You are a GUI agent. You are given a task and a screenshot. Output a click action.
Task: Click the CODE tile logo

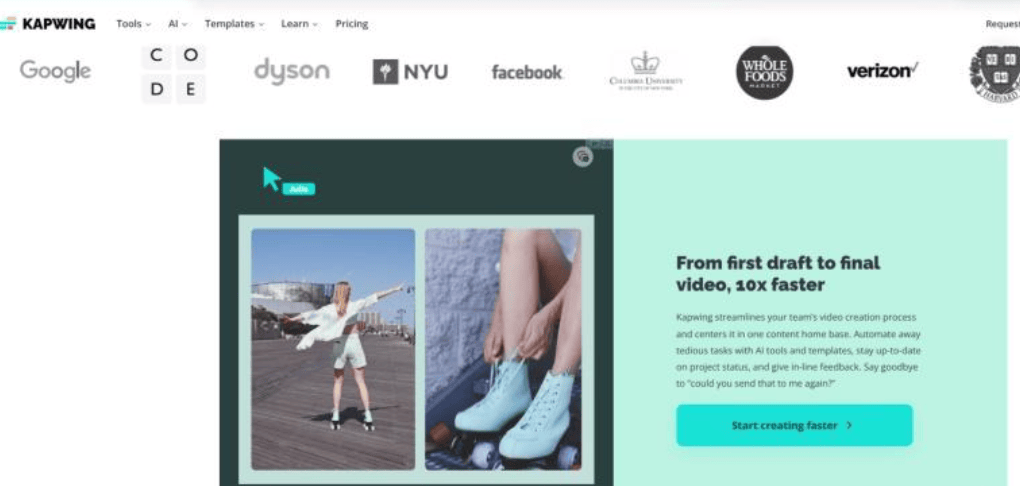pyautogui.click(x=174, y=74)
